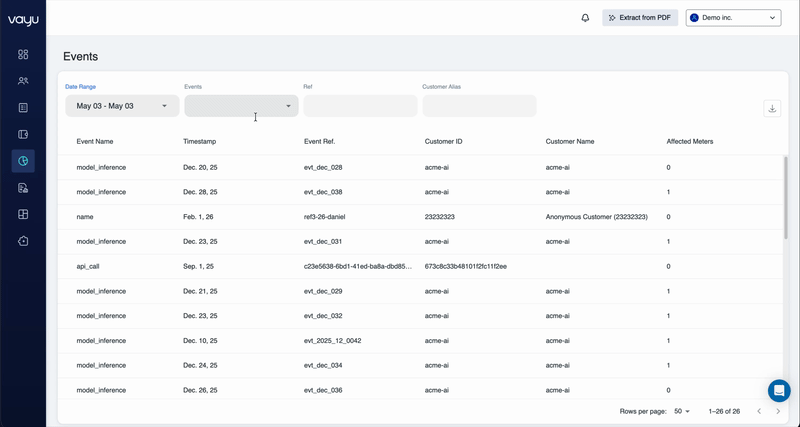800x427 pixels.
Task: Click customer ID 23232323
Action: pos(440,217)
